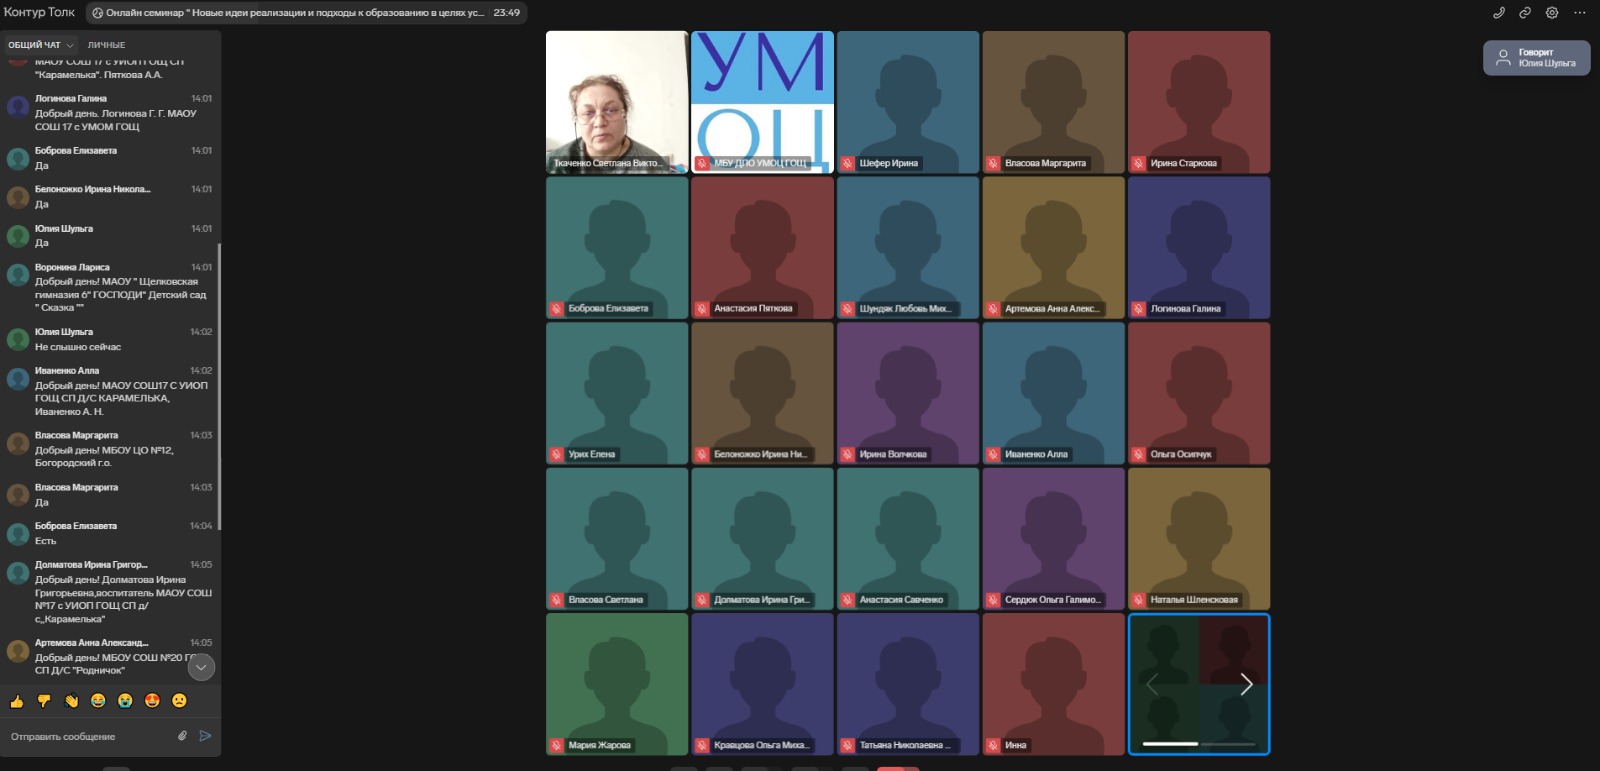The image size is (1600, 771).
Task: Switch to the ЛИЧНЫЕ chat tab
Action: (x=106, y=45)
